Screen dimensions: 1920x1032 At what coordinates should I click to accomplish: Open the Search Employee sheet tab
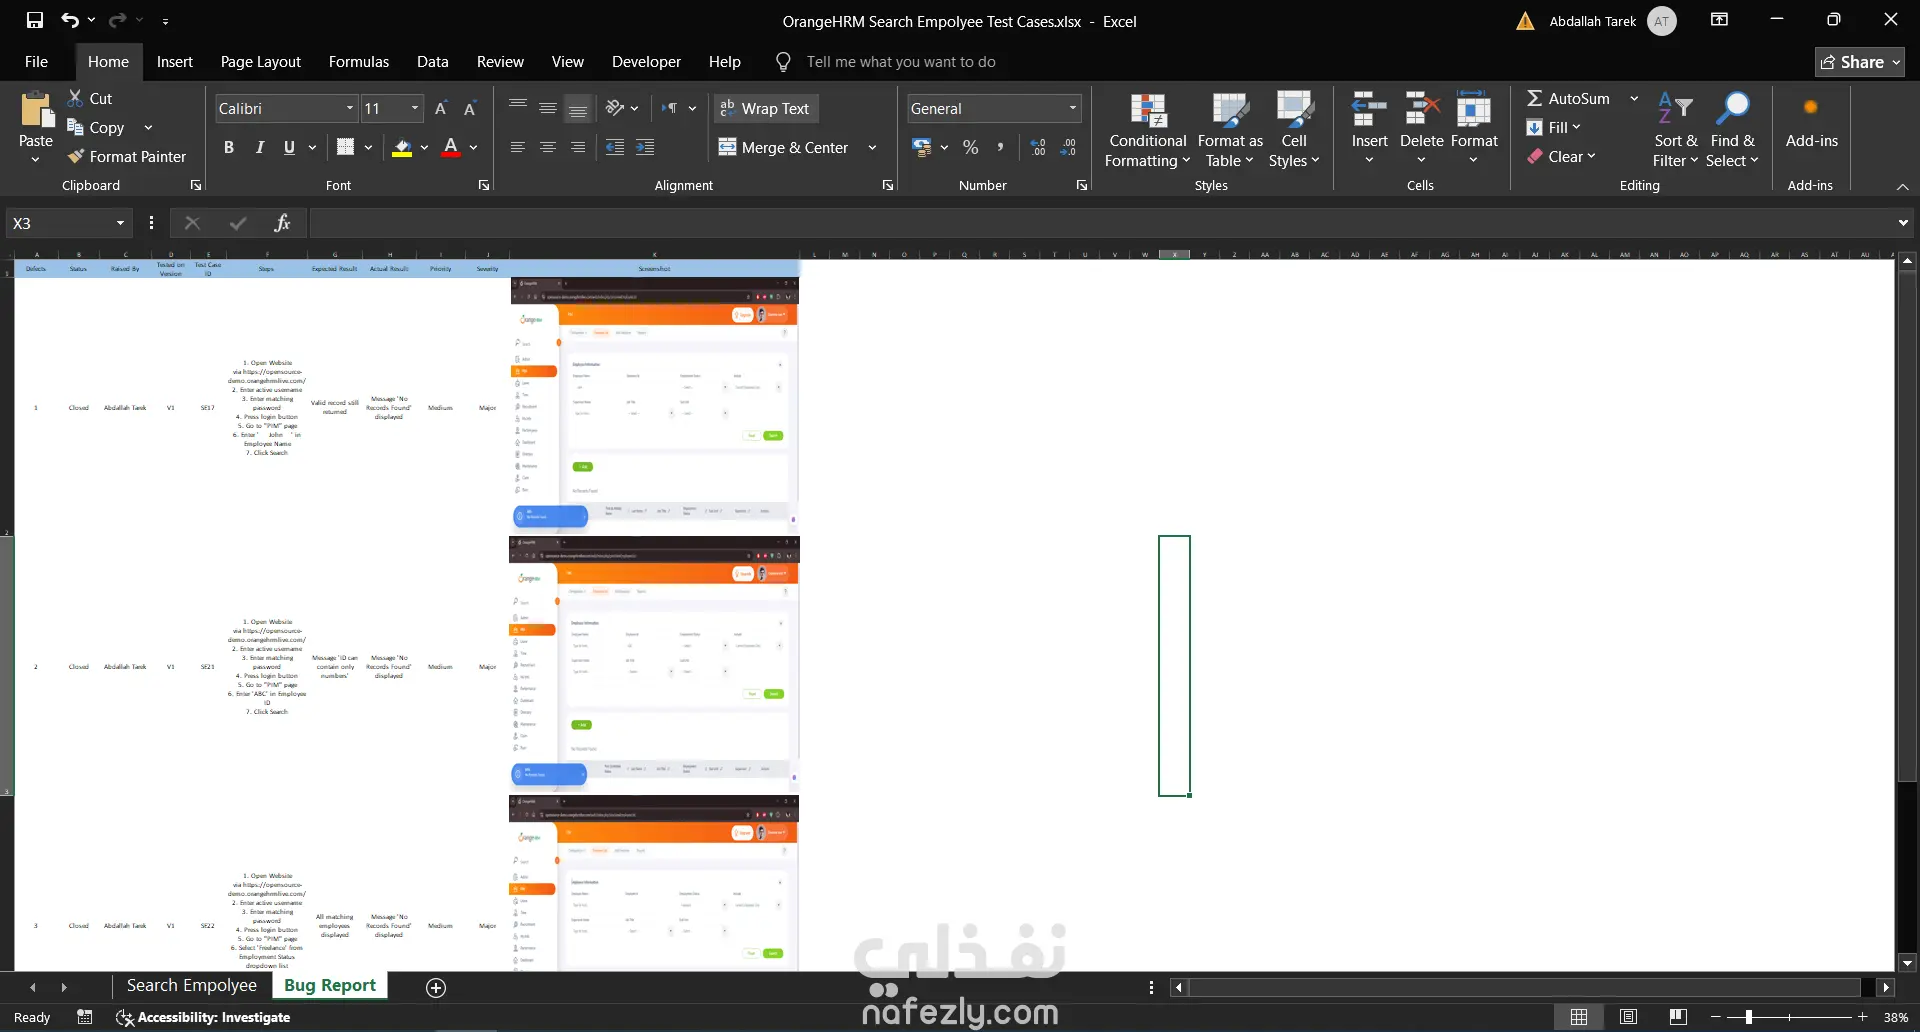(192, 985)
